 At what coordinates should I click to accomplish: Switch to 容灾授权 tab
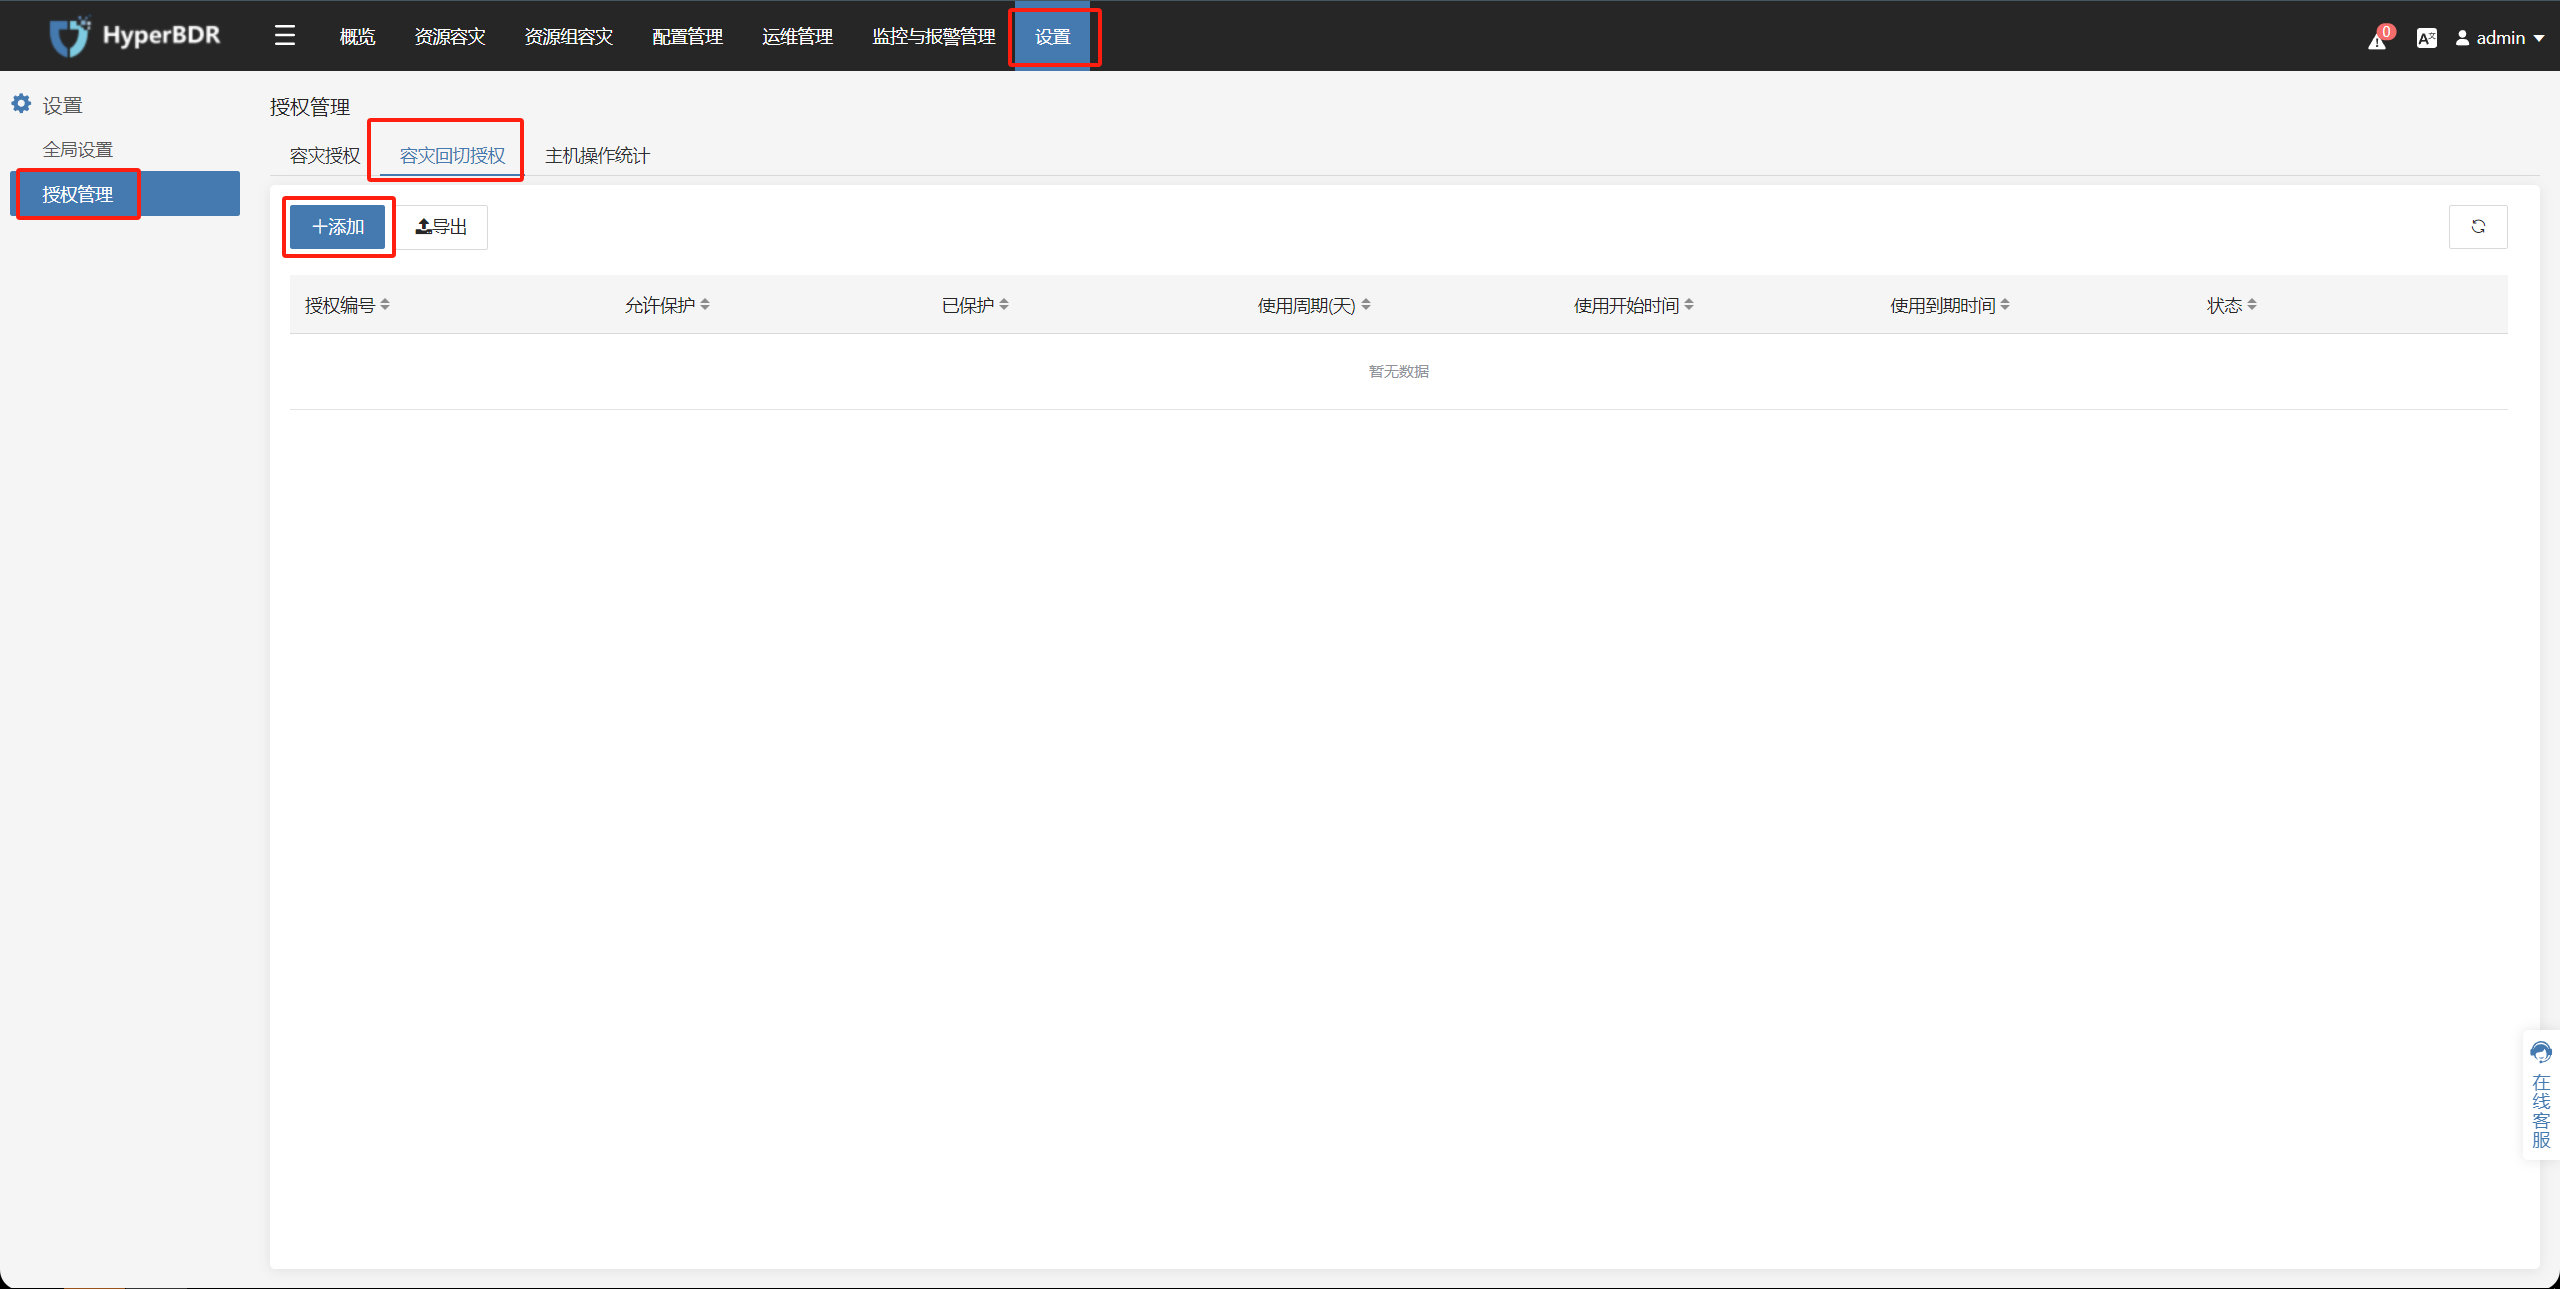(325, 156)
